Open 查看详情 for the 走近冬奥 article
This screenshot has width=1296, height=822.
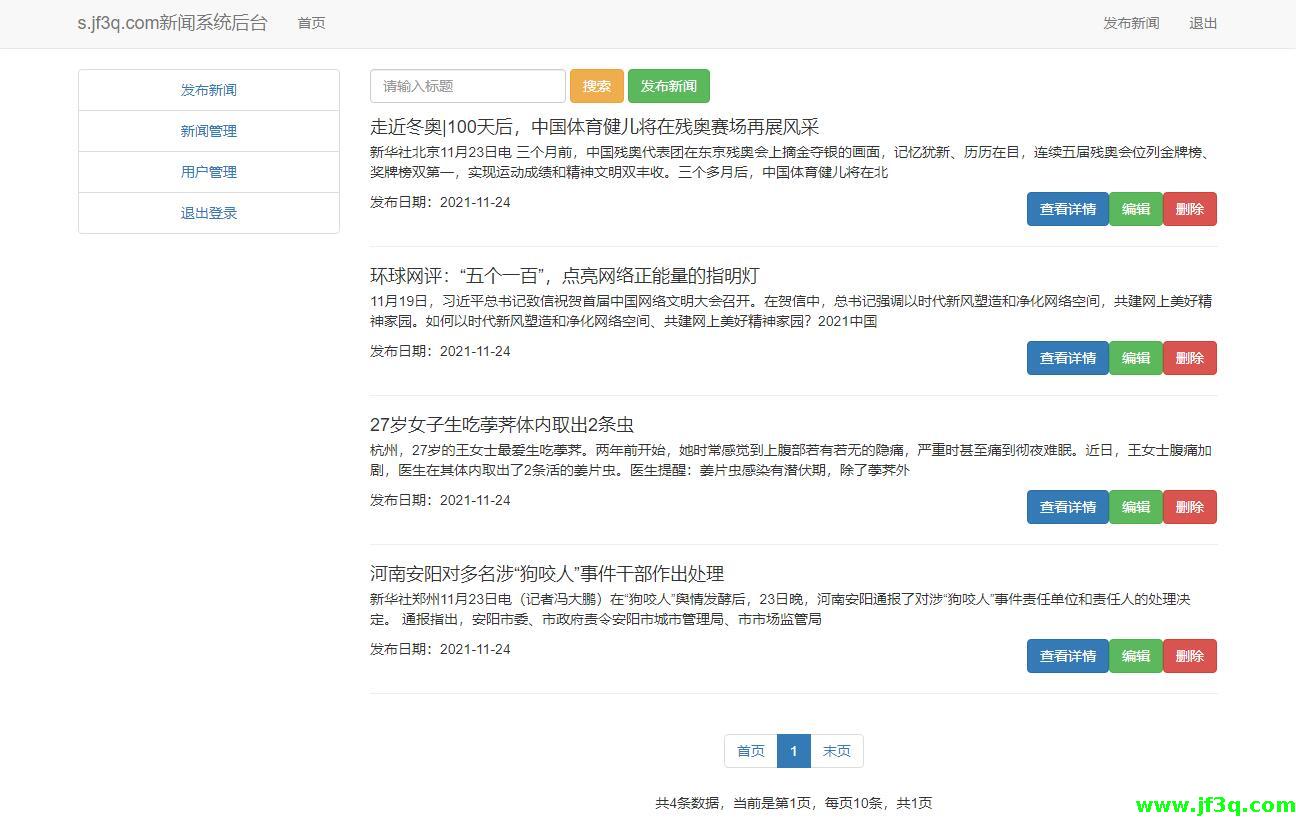point(1067,209)
